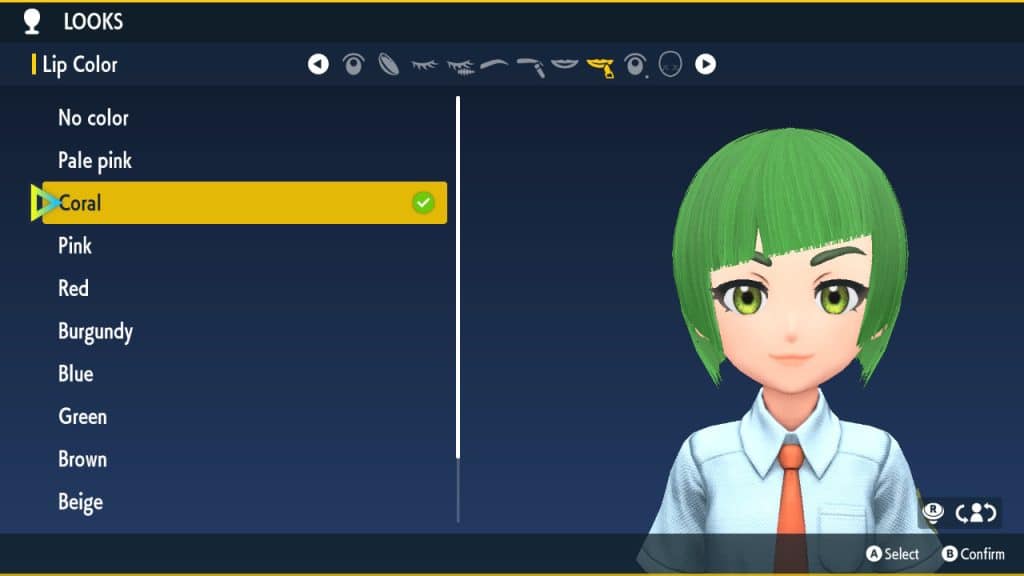The image size is (1024, 576).
Task: Choose the Brown lip color
Action: click(82, 460)
